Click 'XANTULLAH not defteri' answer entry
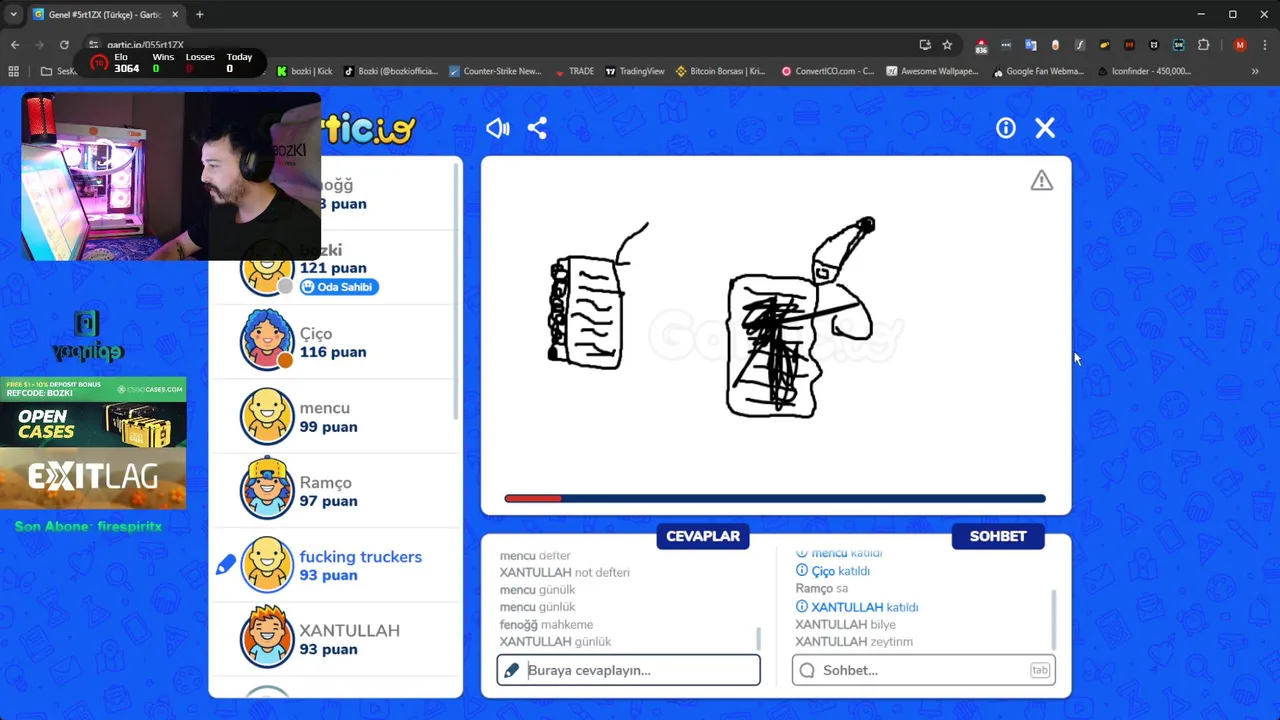Image resolution: width=1280 pixels, height=720 pixels. tap(565, 573)
